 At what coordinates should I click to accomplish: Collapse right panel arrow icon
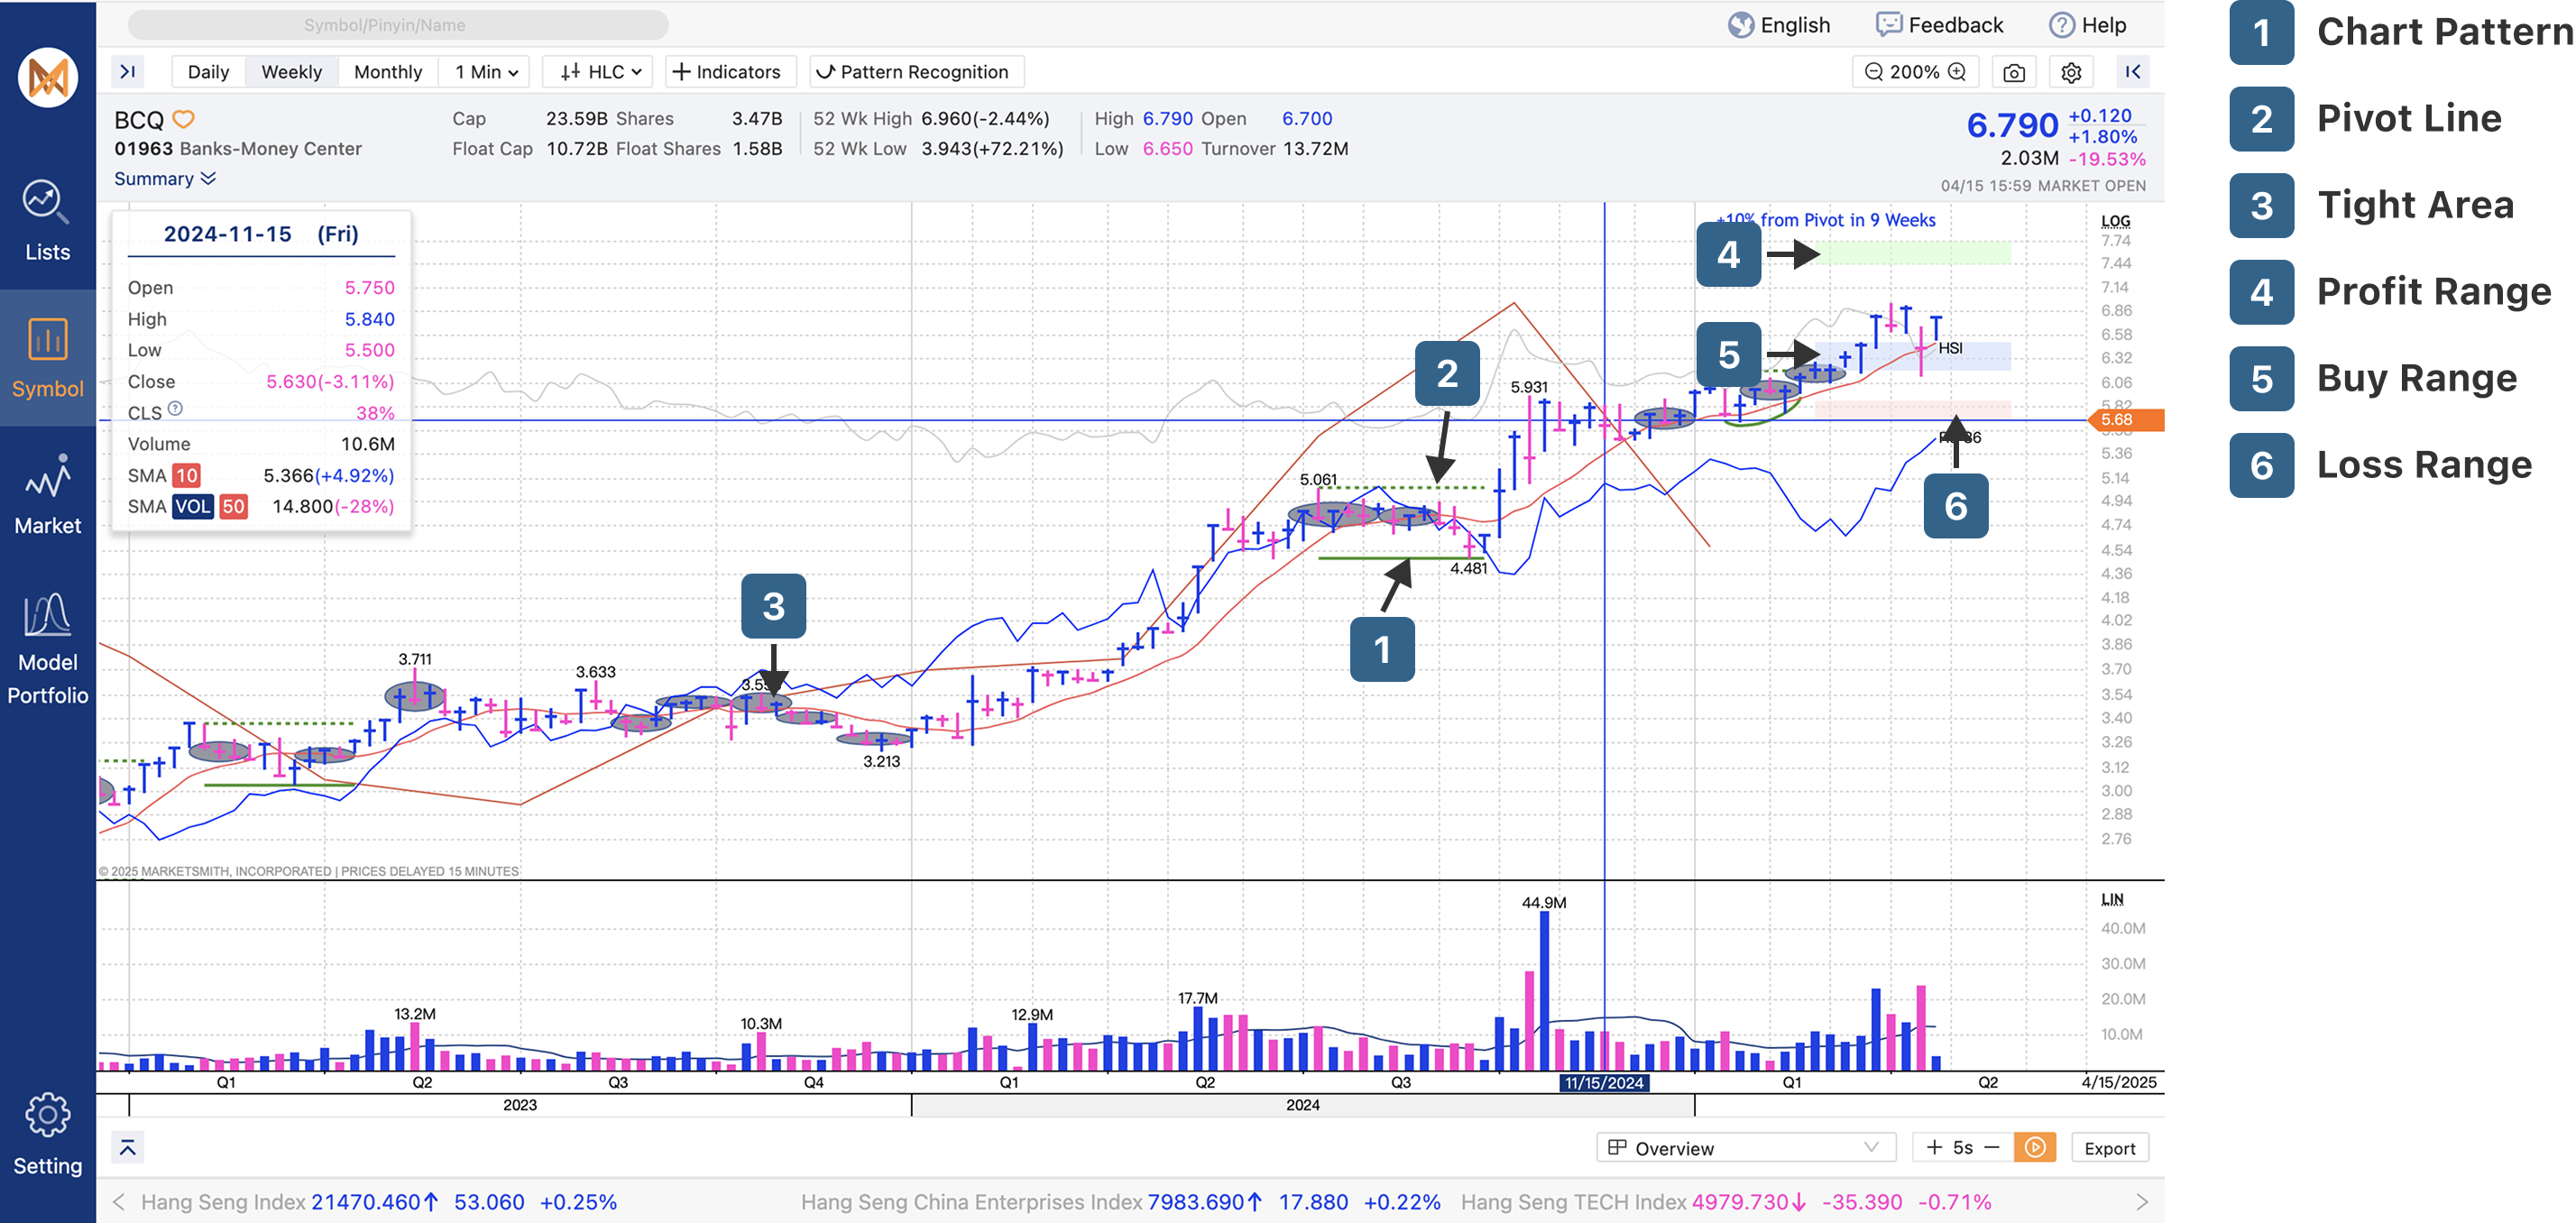(x=2132, y=72)
